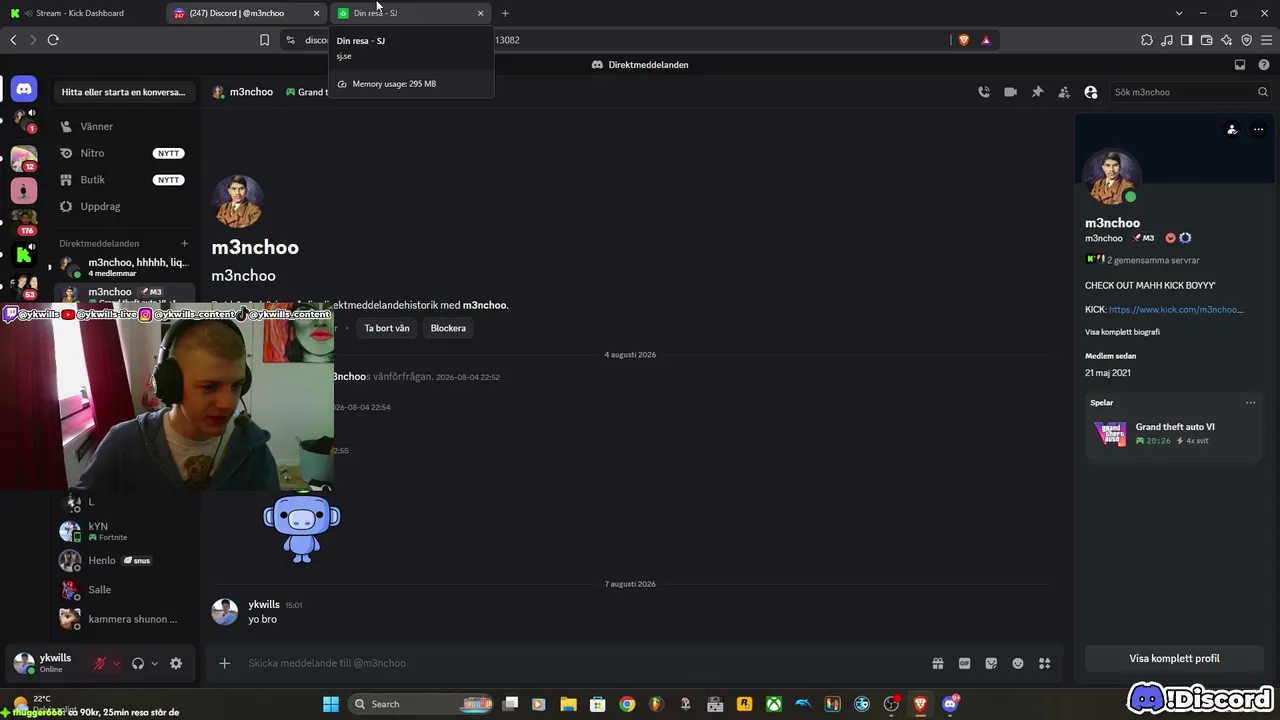Screen dimensions: 1280x720
Task: Select the Discord @m3nchoo browser tab
Action: [246, 13]
